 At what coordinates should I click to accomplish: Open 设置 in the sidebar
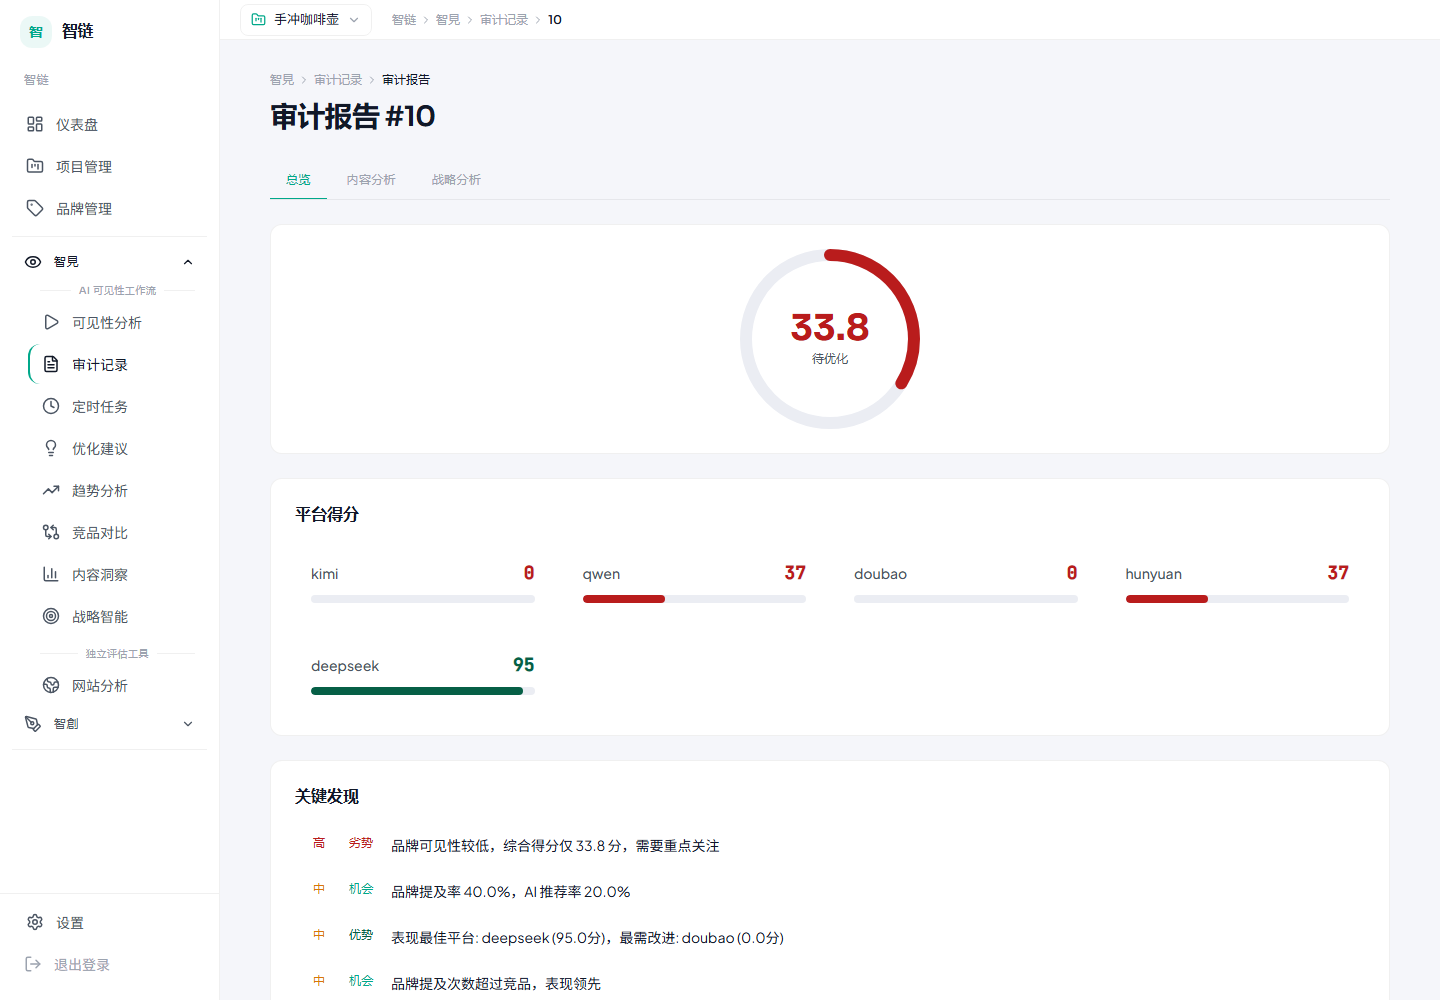pos(110,922)
